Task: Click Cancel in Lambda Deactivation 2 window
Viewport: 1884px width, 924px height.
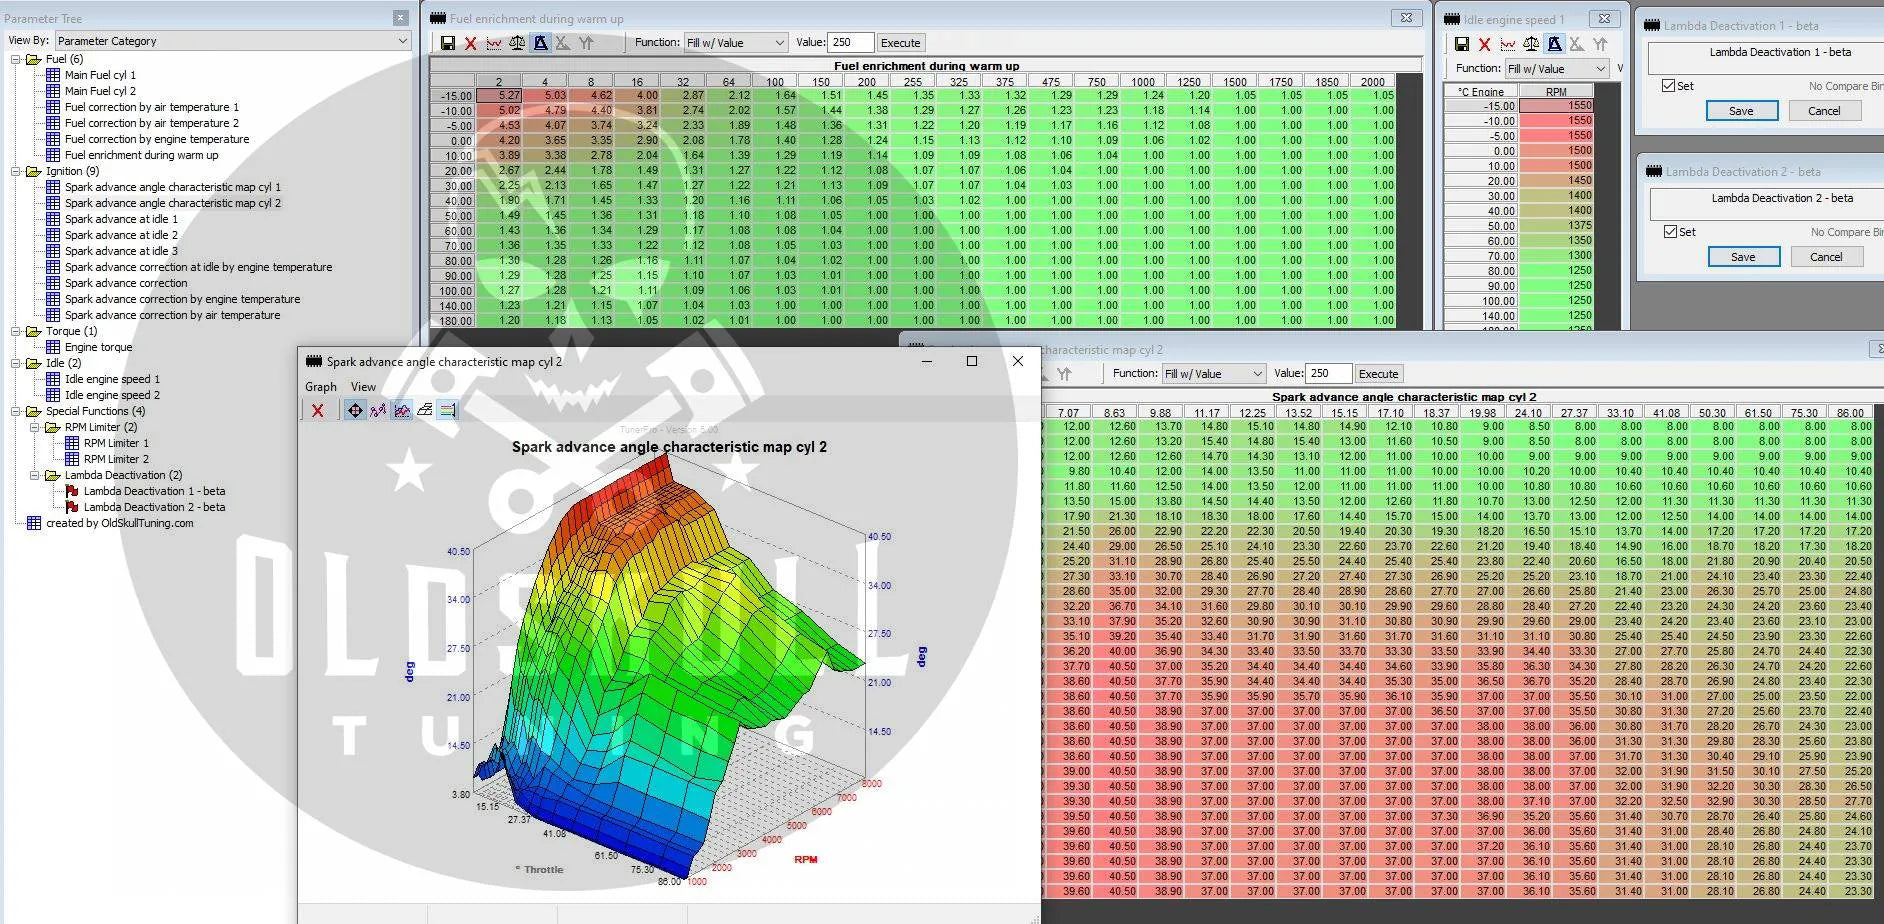Action: click(1825, 257)
